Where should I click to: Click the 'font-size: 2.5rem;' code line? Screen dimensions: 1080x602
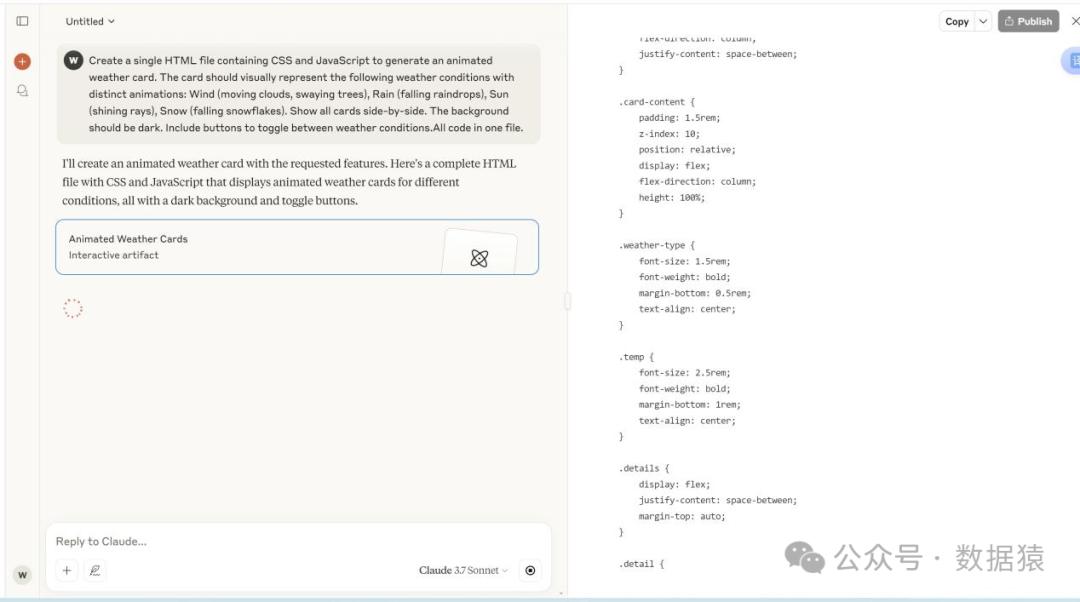pyautogui.click(x=685, y=373)
